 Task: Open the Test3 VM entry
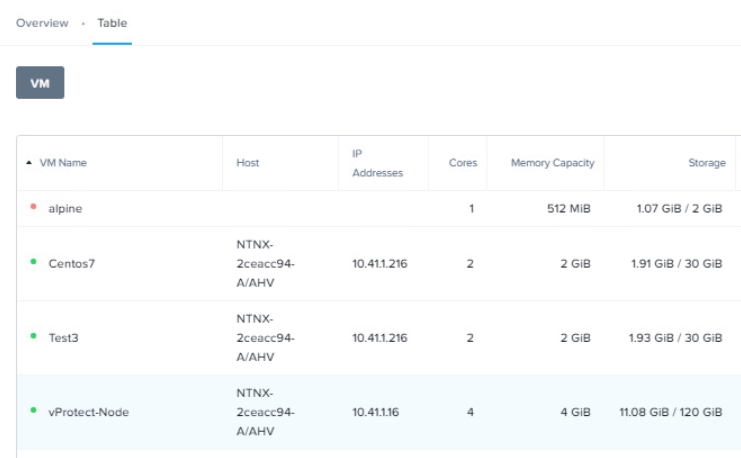pos(63,338)
